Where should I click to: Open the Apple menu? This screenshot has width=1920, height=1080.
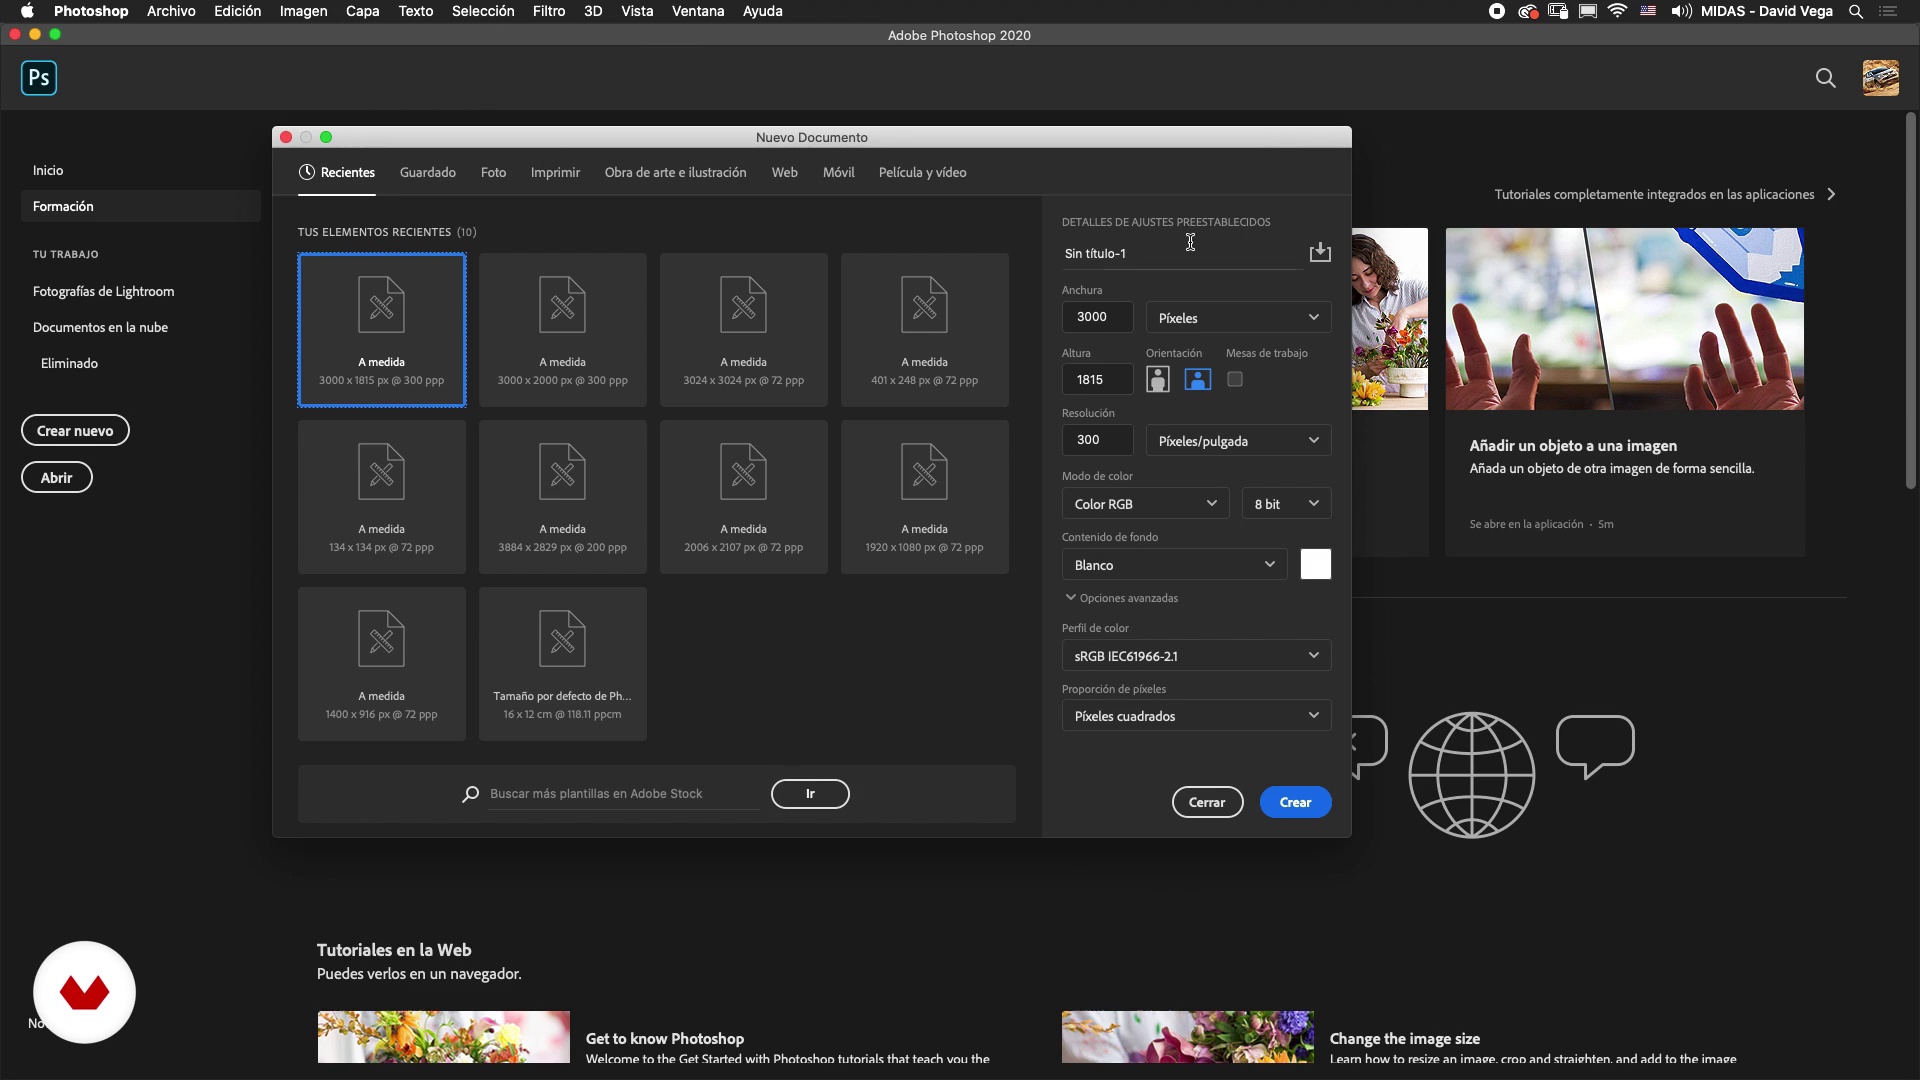pos(27,11)
